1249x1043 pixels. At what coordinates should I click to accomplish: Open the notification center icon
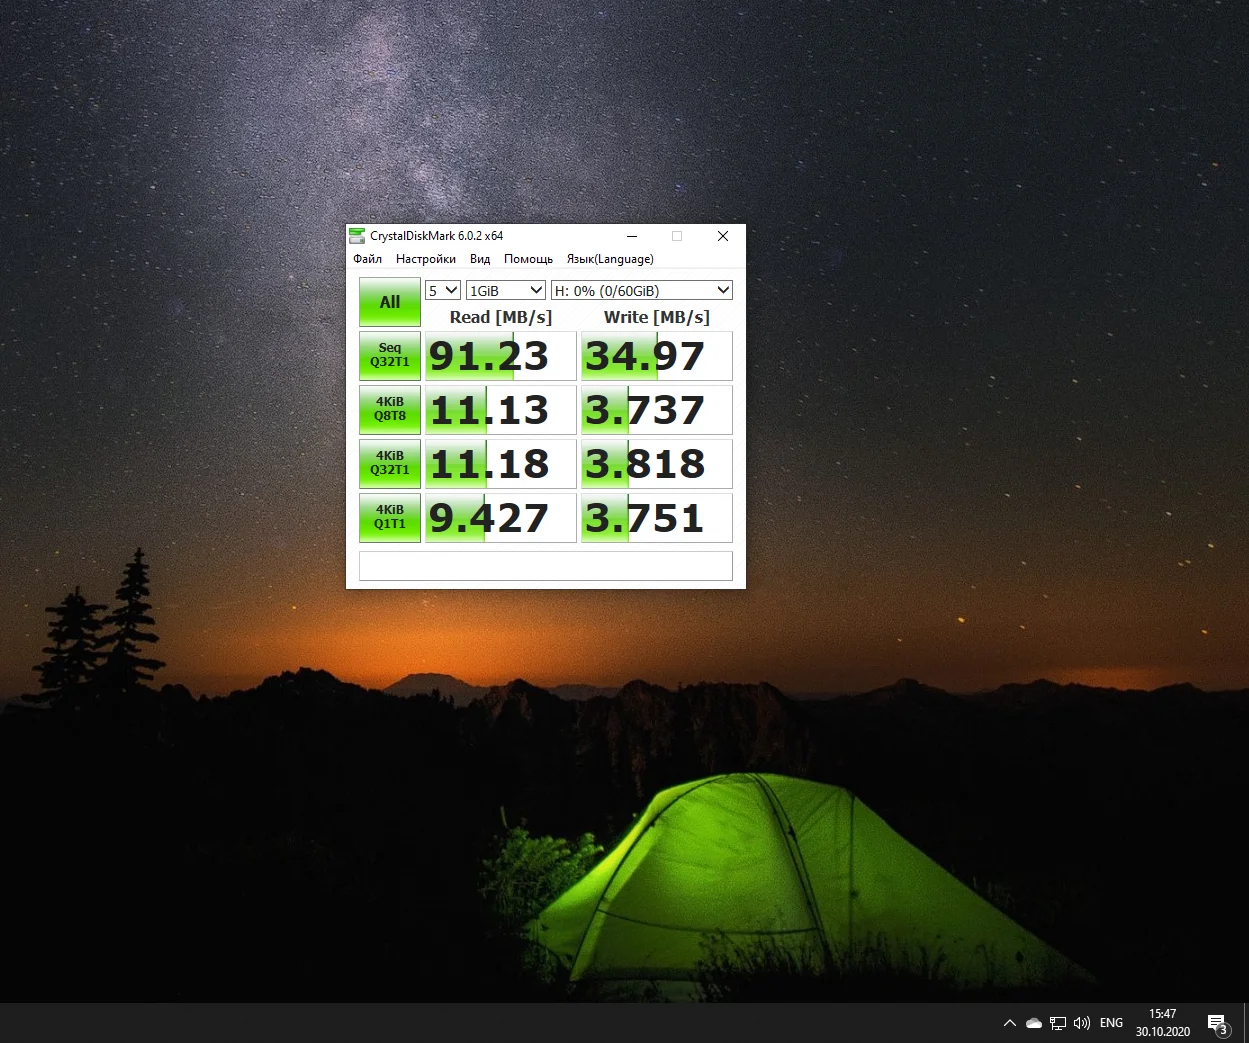(1218, 1024)
